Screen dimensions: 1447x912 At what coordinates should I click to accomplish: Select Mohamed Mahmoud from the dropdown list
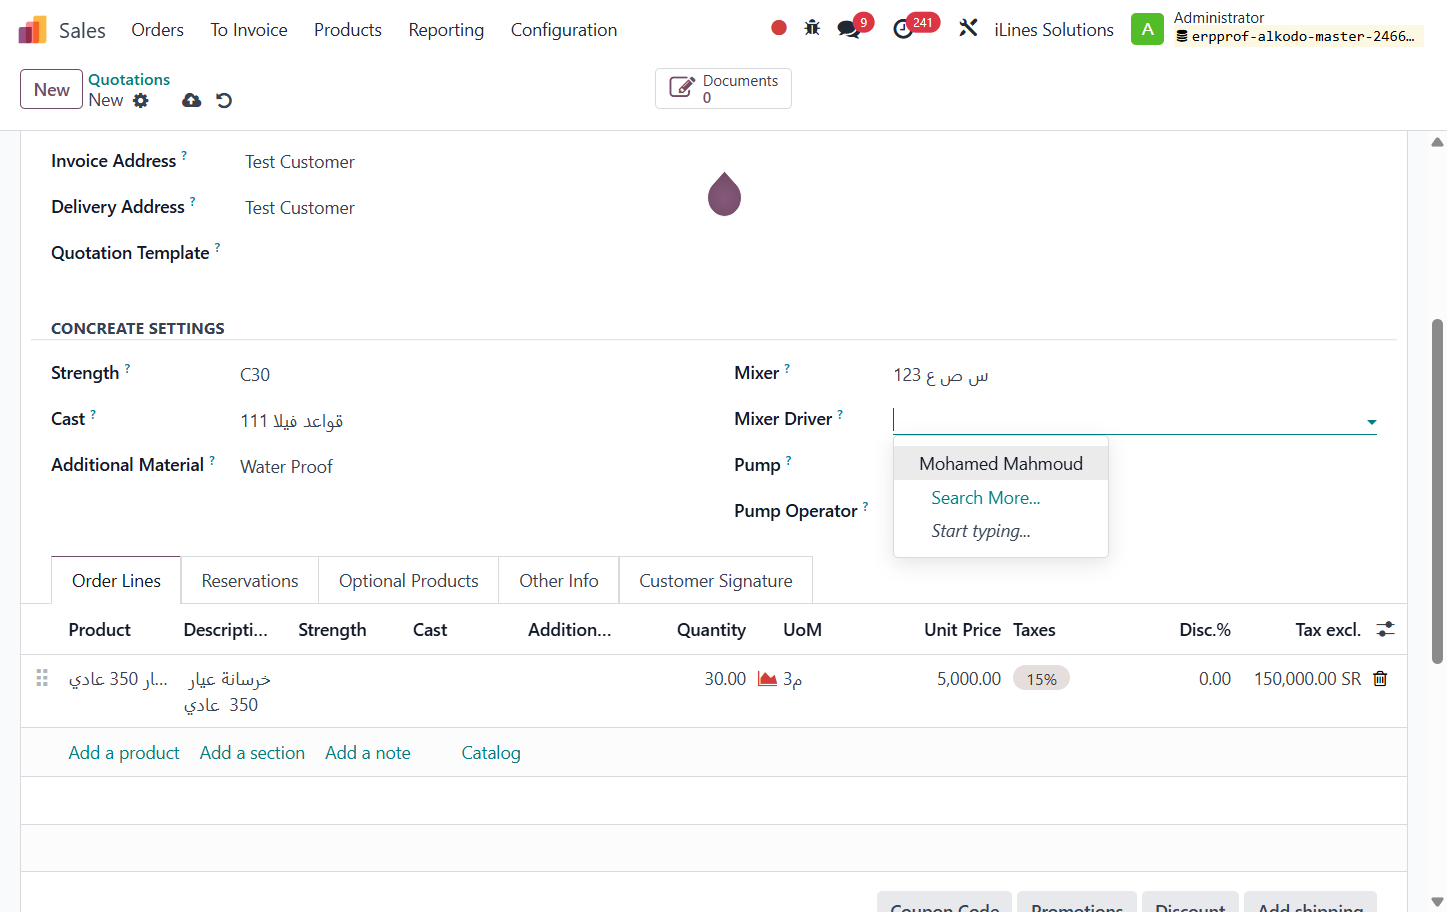click(x=1000, y=464)
